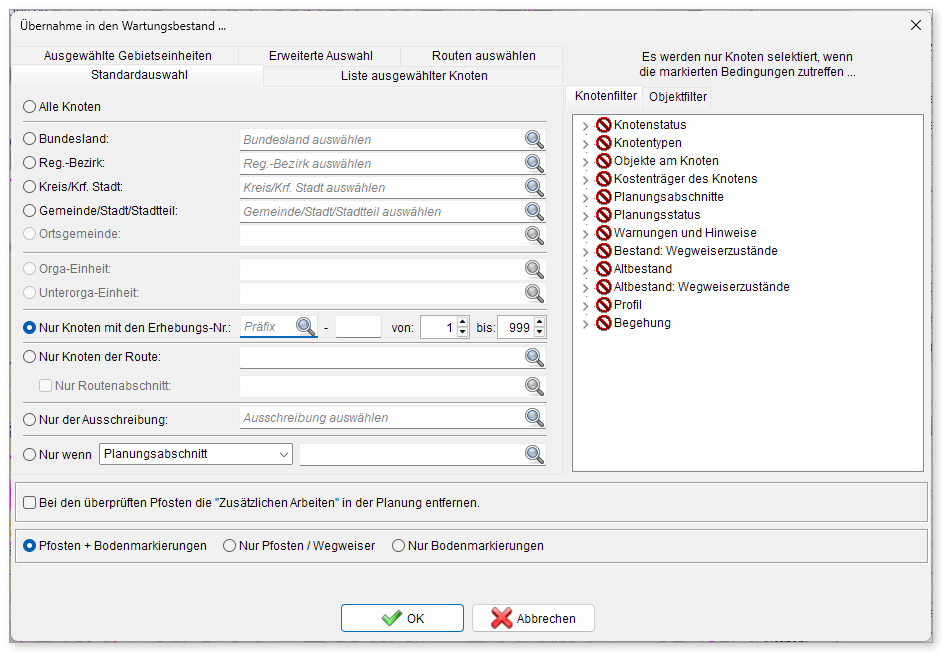942x652 pixels.
Task: Toggle the Planungsstatus filter icon
Action: 603,215
